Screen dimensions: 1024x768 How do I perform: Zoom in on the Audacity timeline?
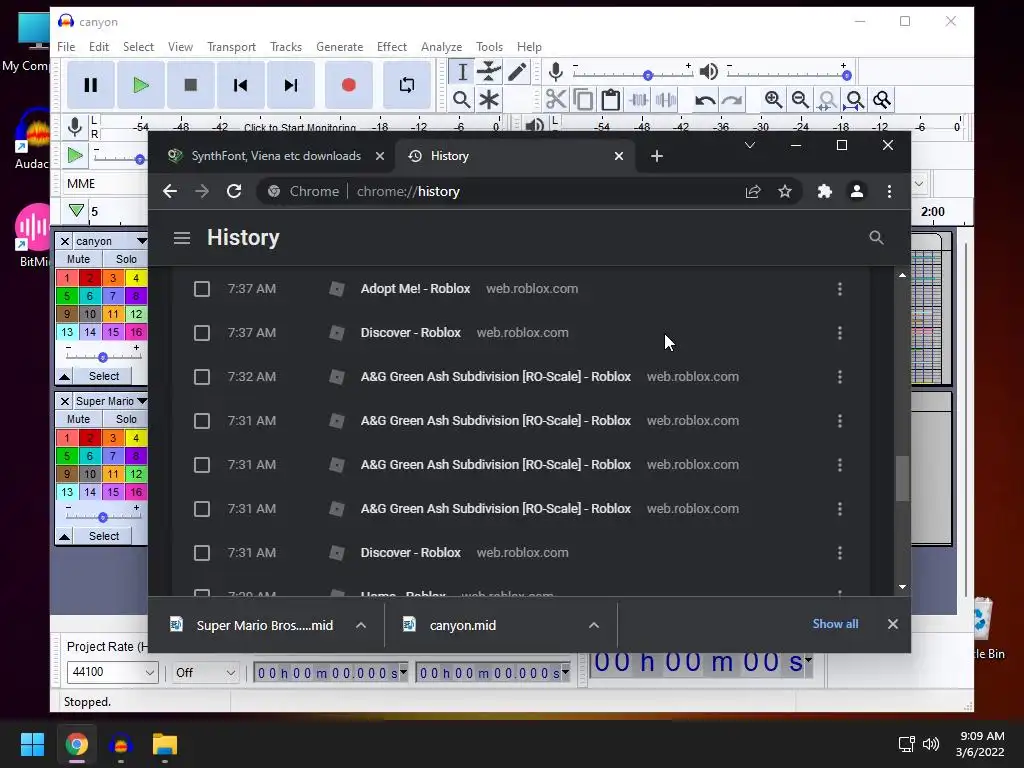773,100
